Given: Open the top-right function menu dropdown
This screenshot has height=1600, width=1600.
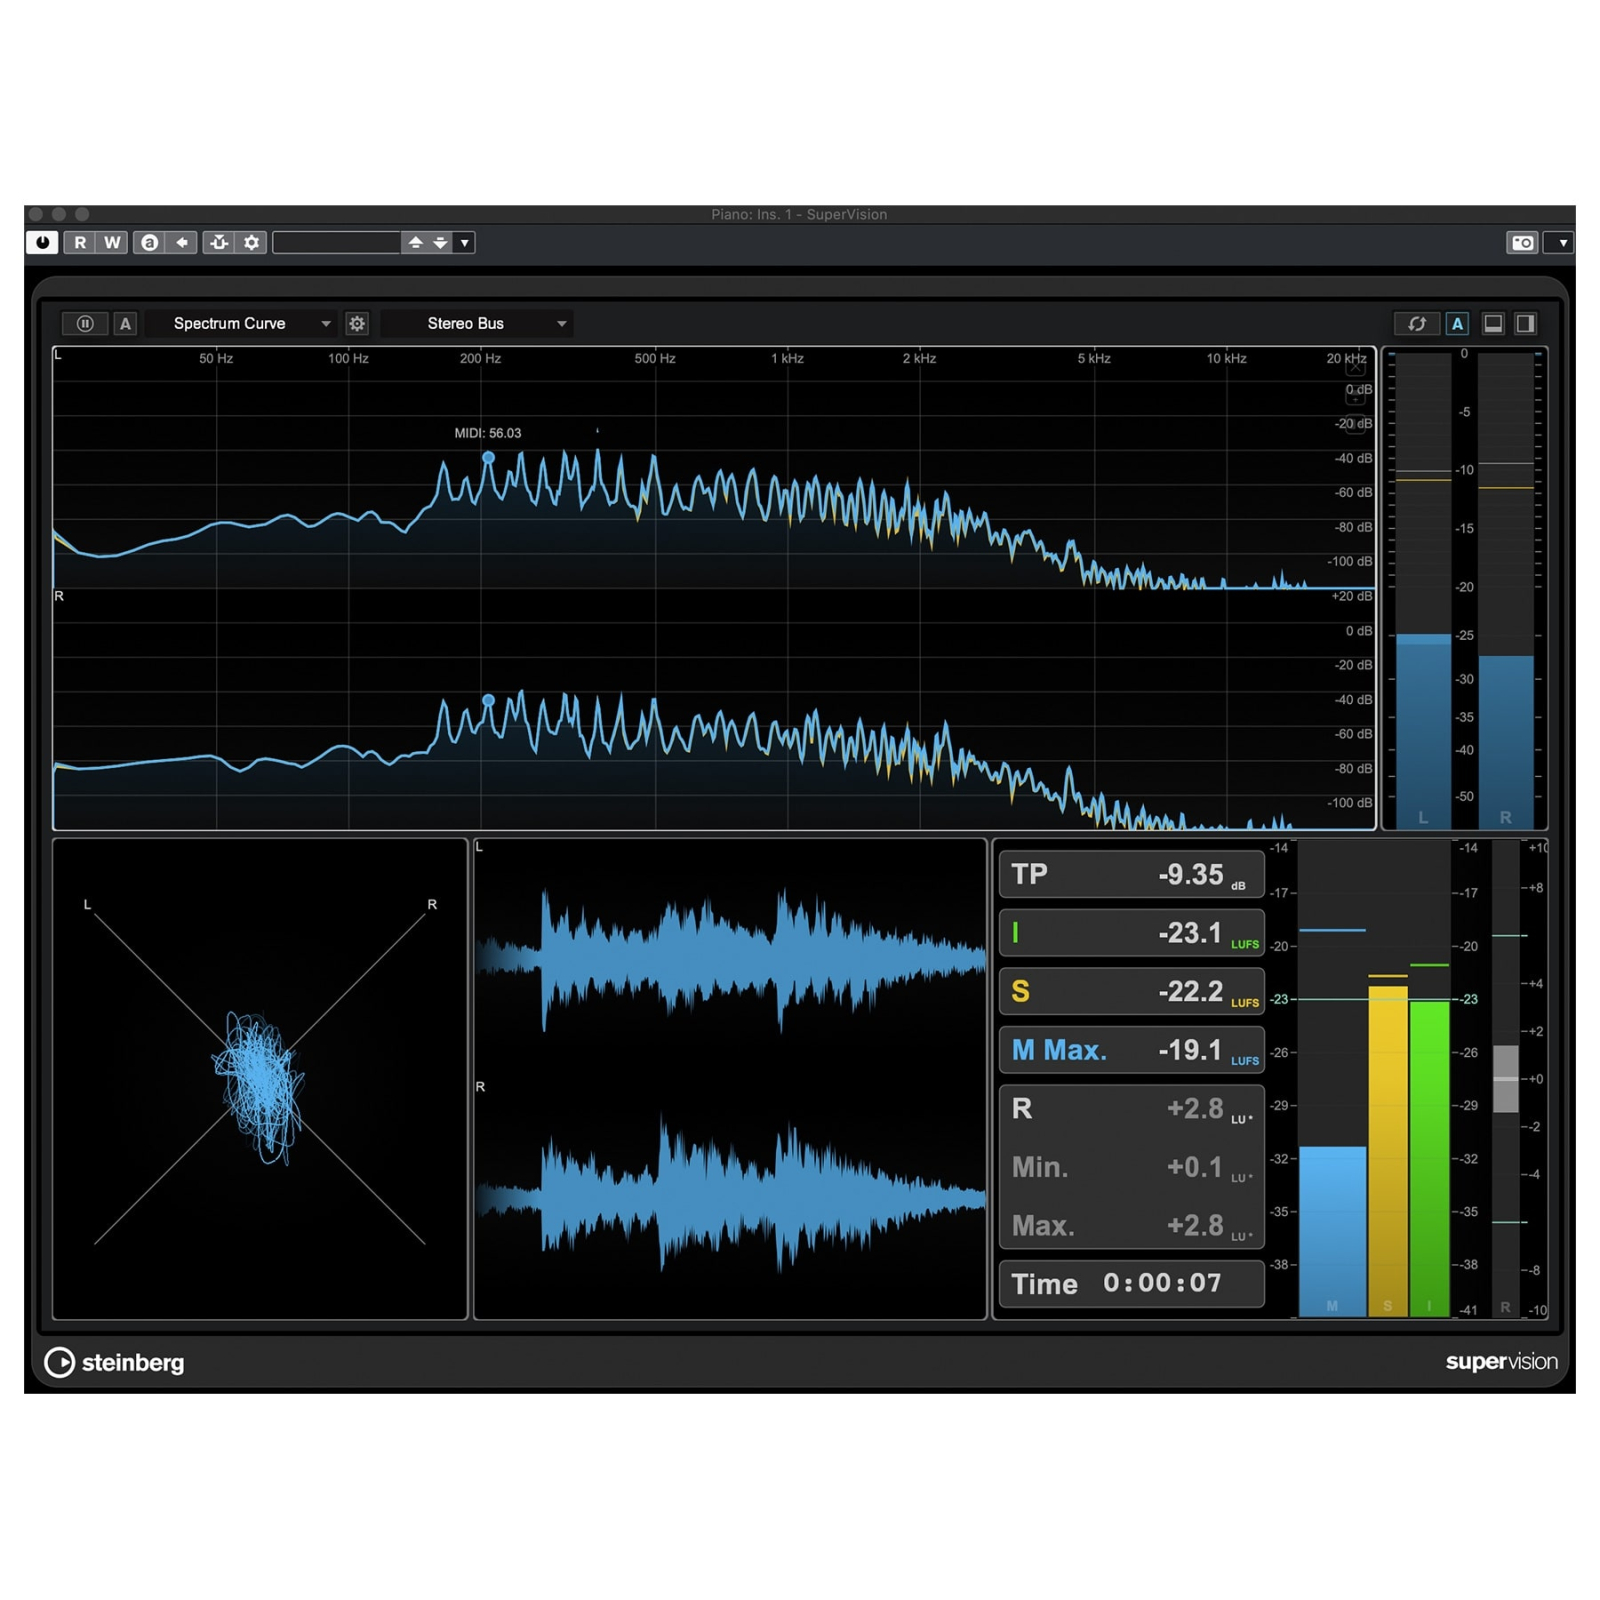Looking at the screenshot, I should point(1562,242).
